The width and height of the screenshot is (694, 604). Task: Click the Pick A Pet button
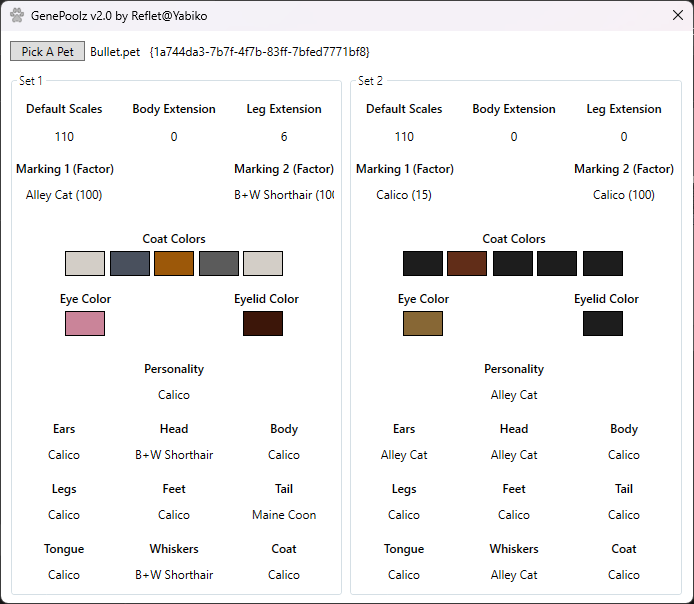pos(47,51)
